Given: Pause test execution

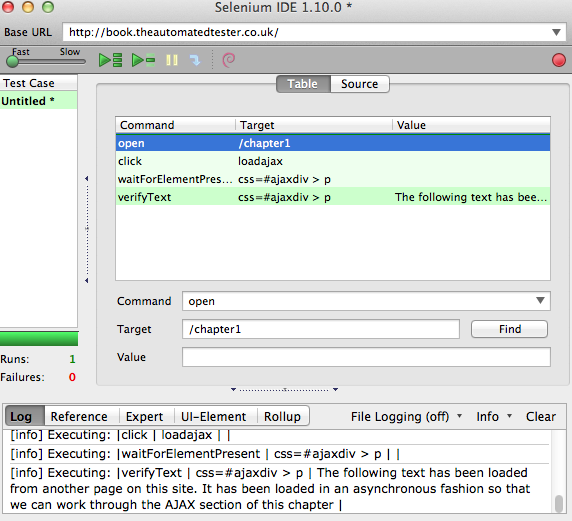Looking at the screenshot, I should (172, 60).
